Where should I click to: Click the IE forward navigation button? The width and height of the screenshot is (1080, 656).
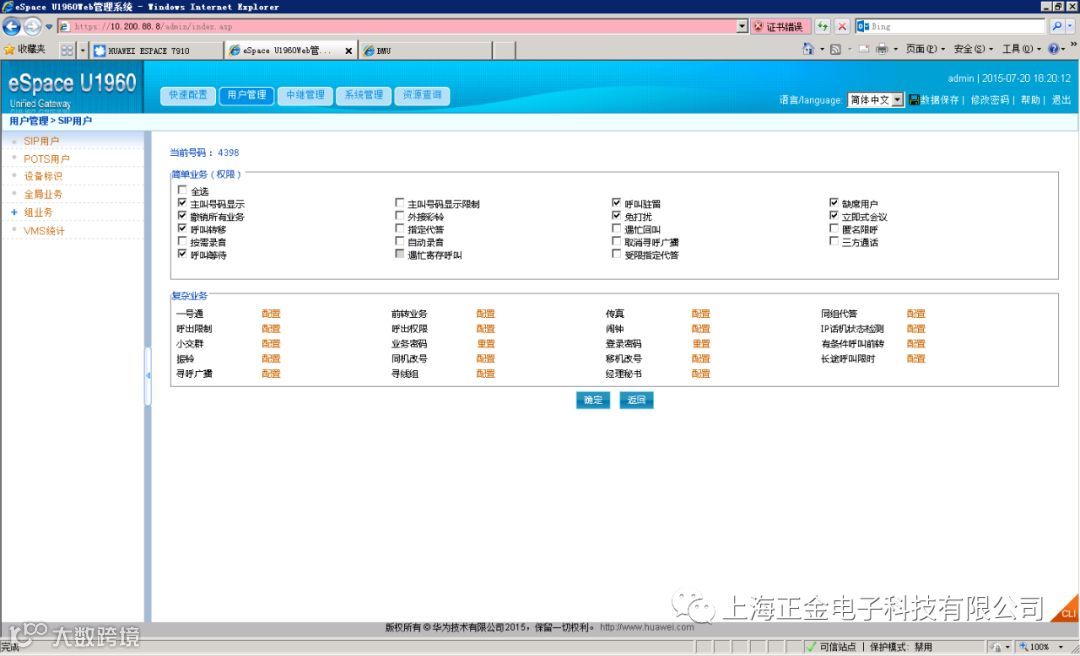[x=32, y=26]
